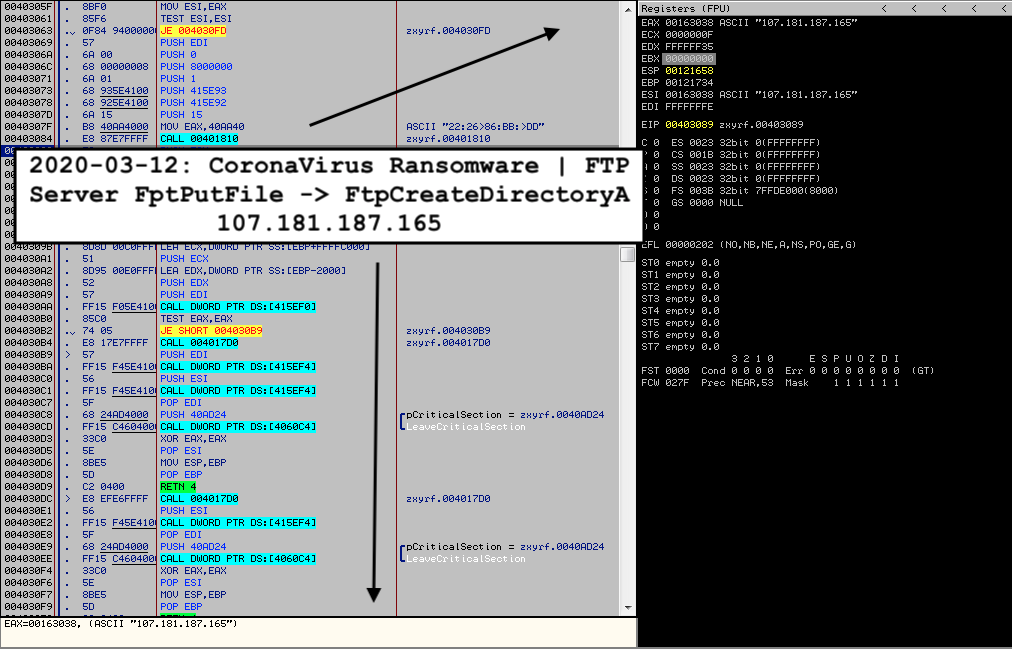Select the CALL 004017D0 at address 004030B4
The image size is (1012, 649).
pyautogui.click(x=199, y=343)
